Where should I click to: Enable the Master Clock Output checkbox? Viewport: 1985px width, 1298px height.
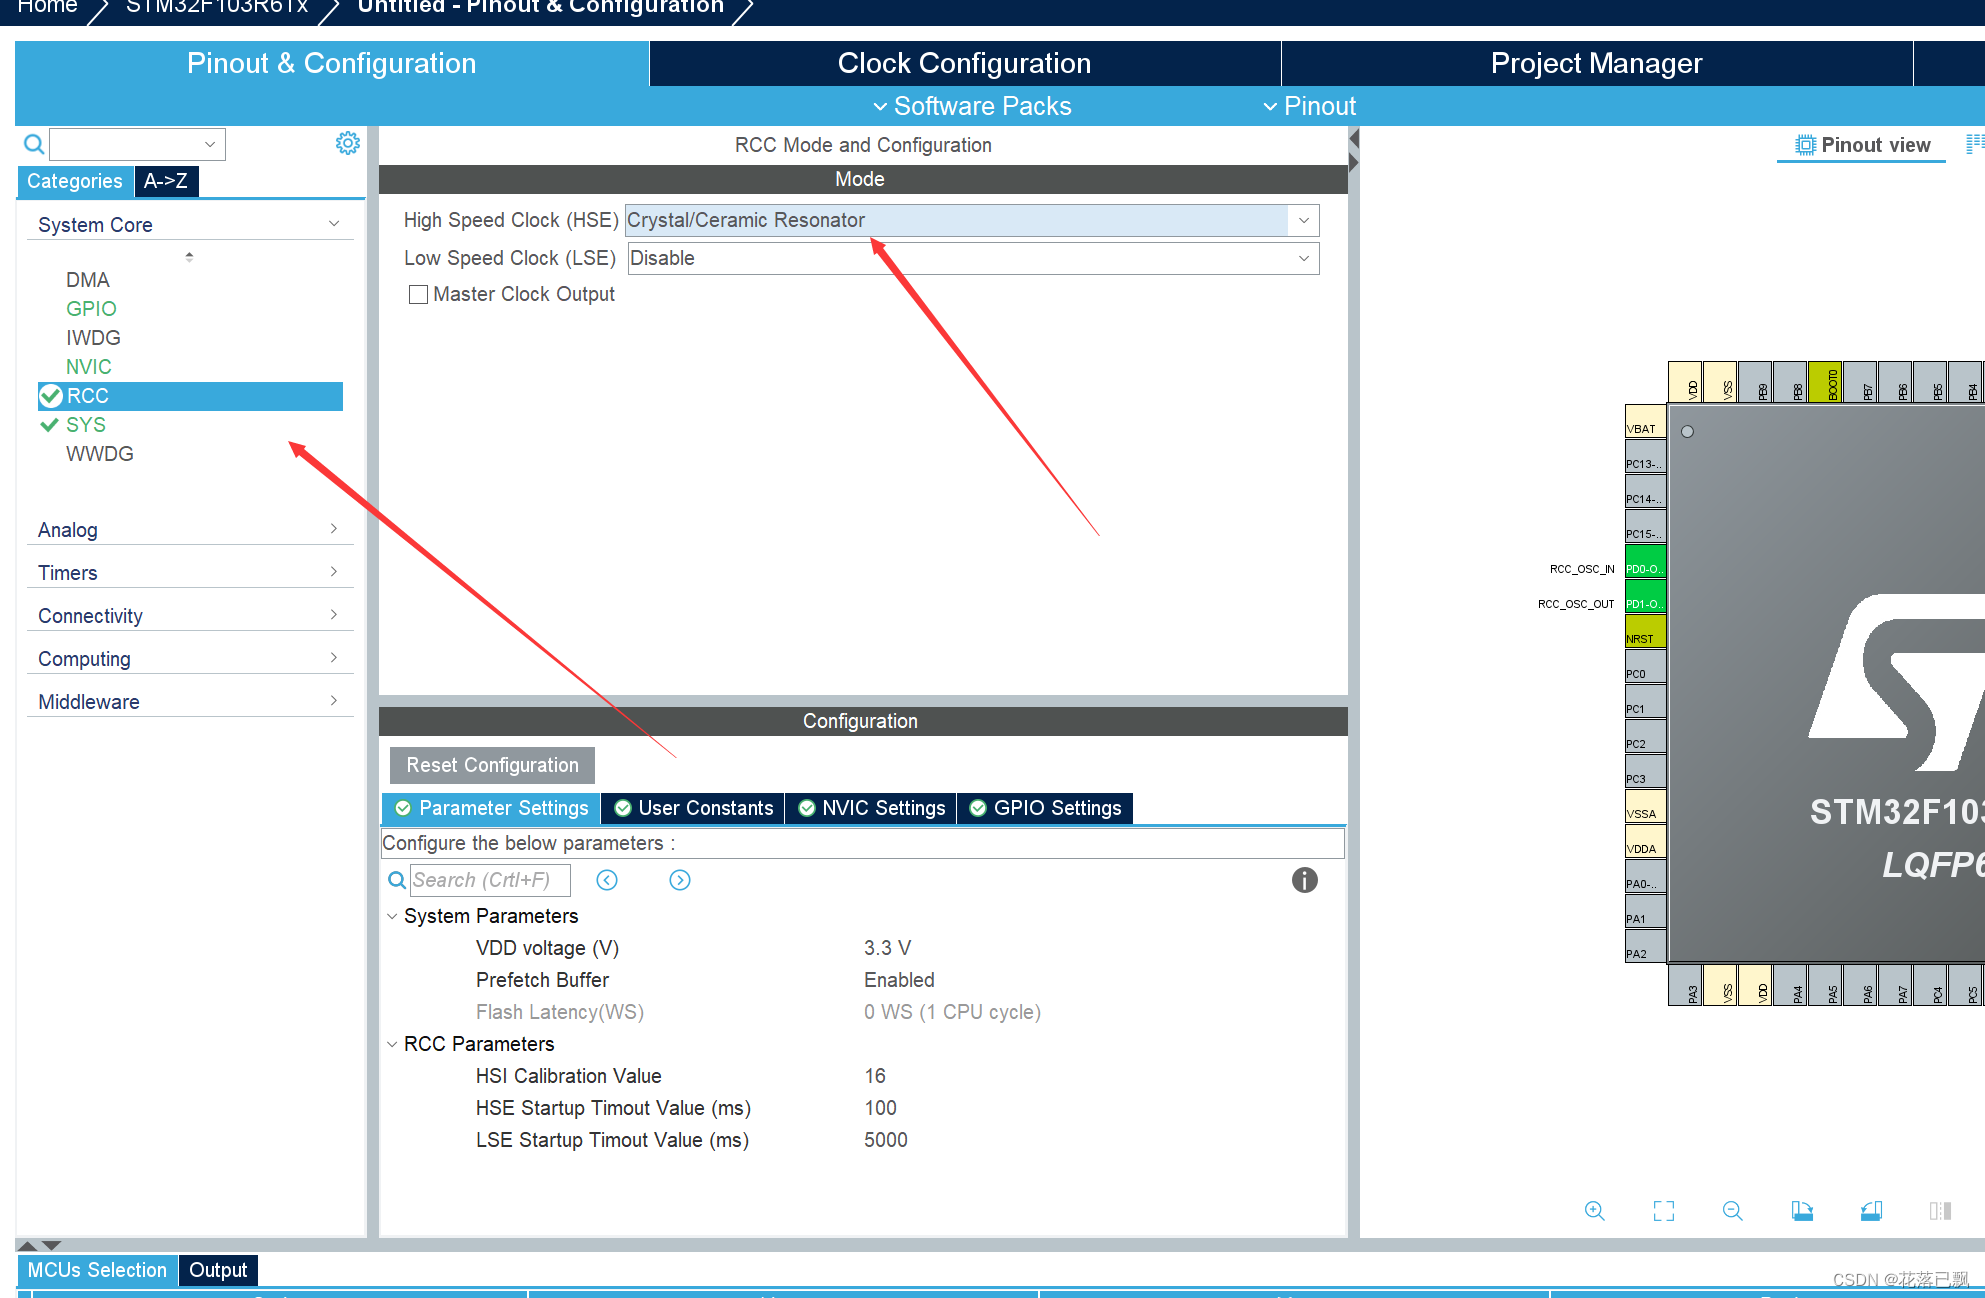419,295
